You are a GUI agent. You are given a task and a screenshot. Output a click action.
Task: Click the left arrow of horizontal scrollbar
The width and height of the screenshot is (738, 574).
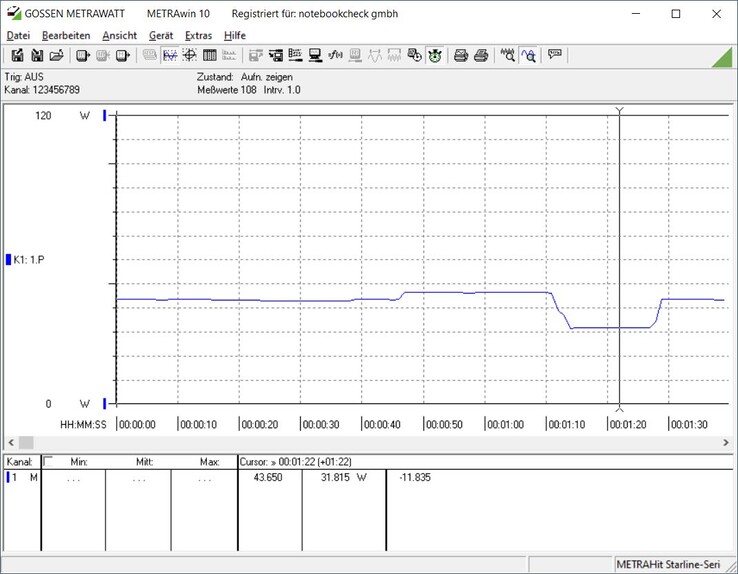pyautogui.click(x=11, y=442)
